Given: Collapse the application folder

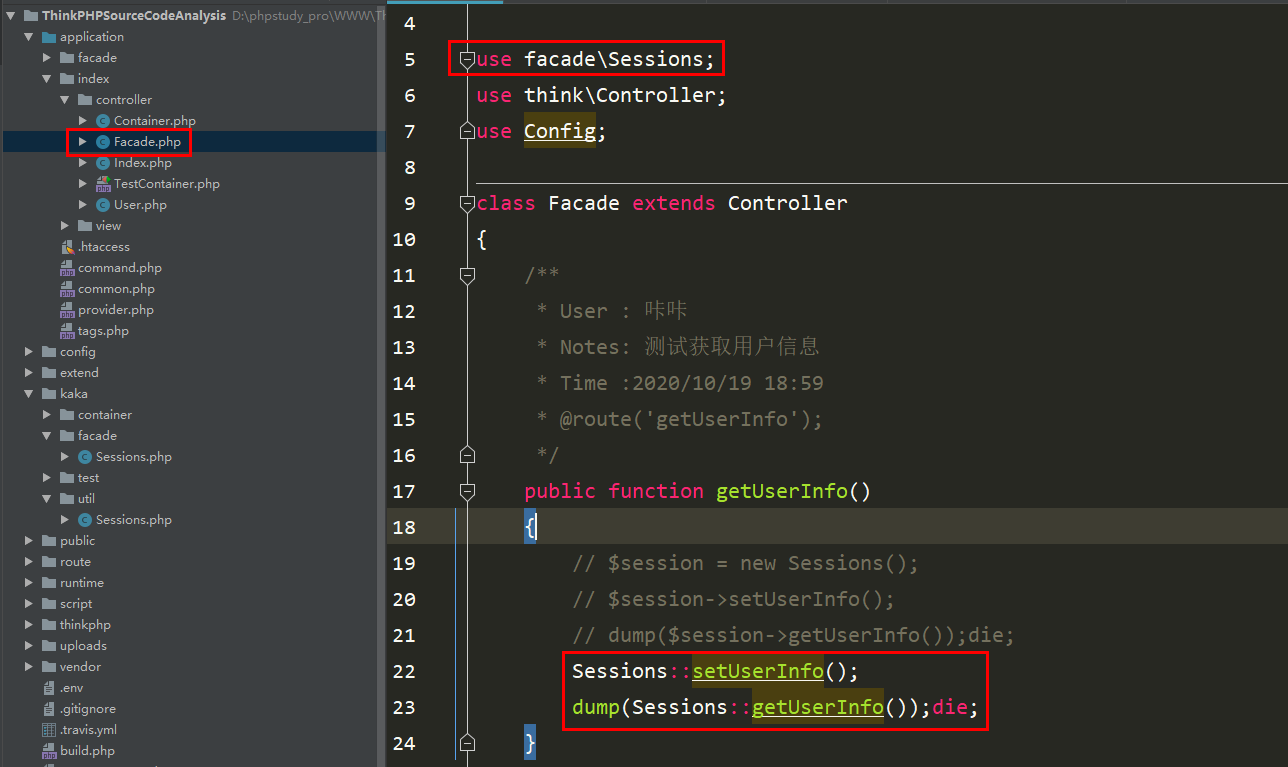Looking at the screenshot, I should (x=29, y=37).
